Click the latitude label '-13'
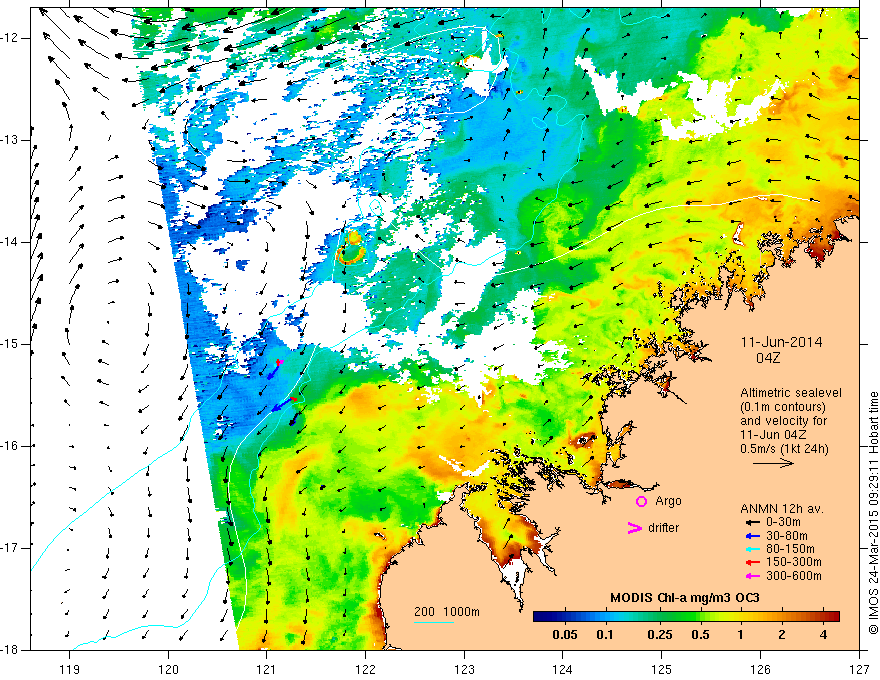Viewport: 880px width, 680px height. click(11, 140)
